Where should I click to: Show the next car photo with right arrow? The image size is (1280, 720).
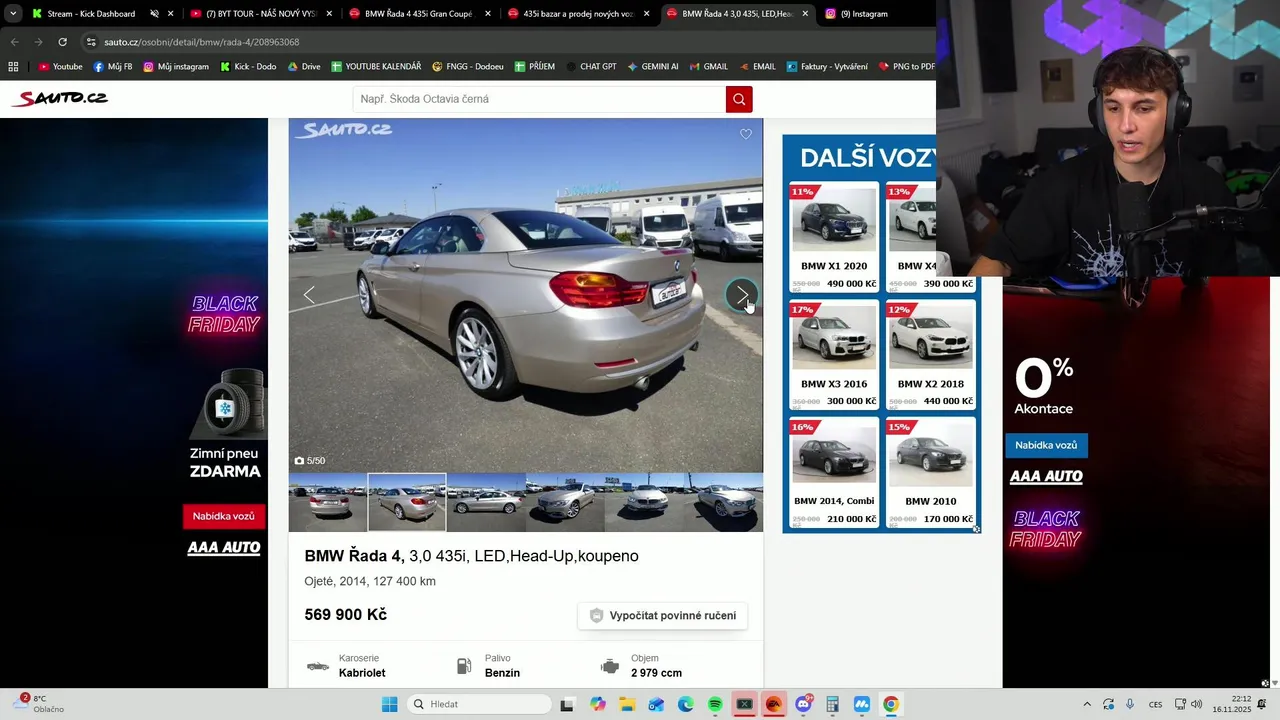(x=741, y=295)
